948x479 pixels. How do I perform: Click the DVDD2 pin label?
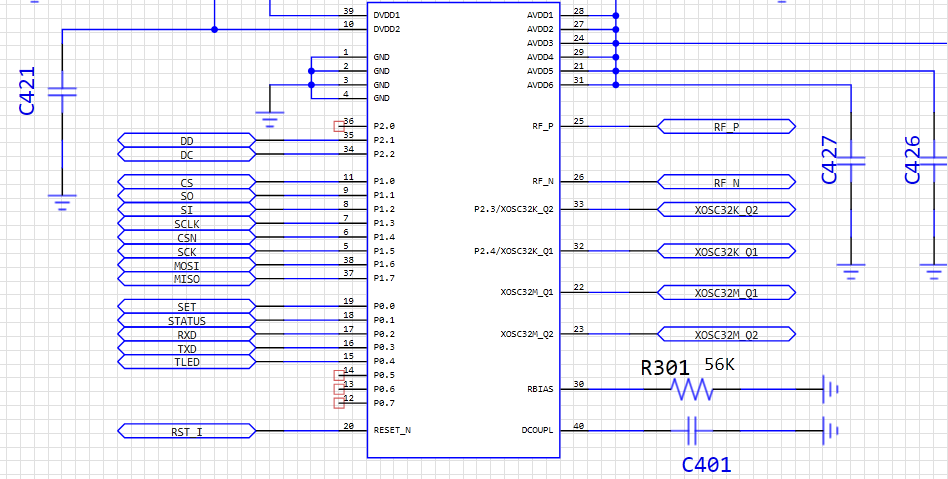pos(387,28)
